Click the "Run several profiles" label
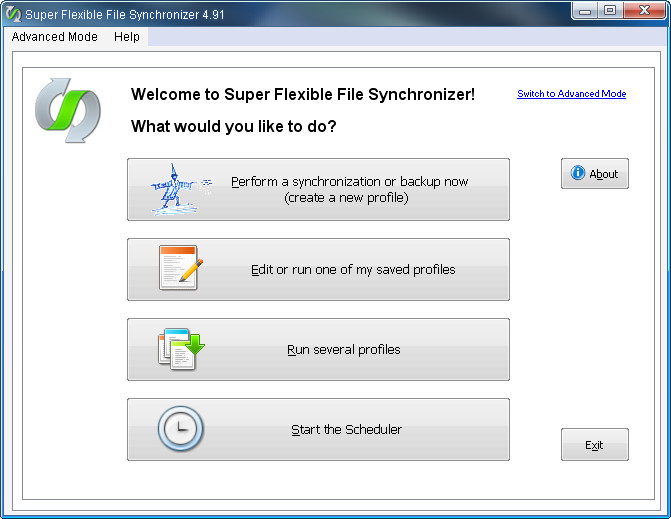The height and width of the screenshot is (519, 671). click(344, 350)
